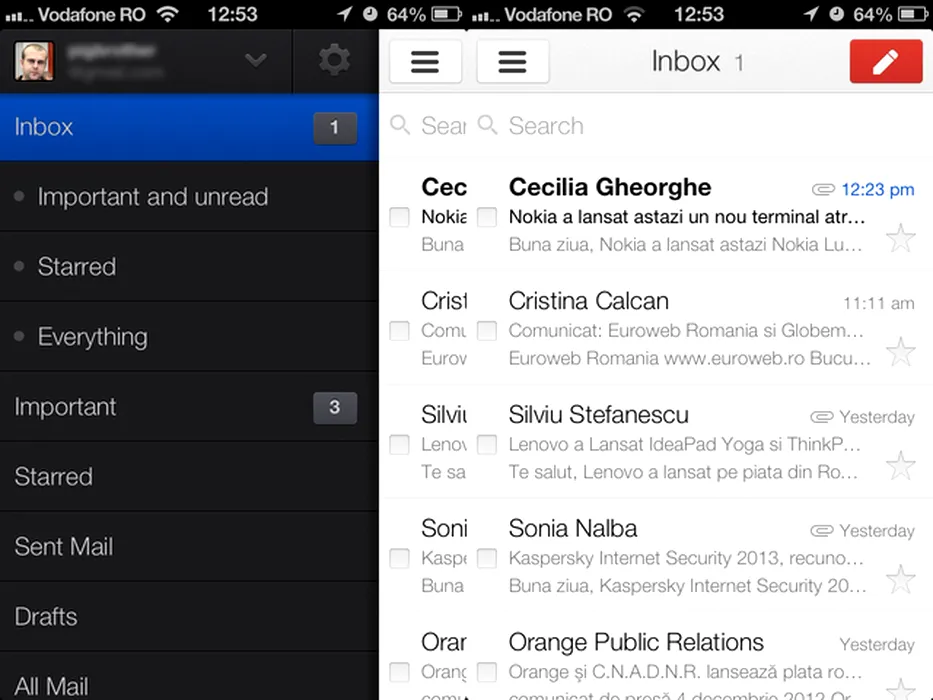Open the Important label
The width and height of the screenshot is (933, 700).
point(189,407)
